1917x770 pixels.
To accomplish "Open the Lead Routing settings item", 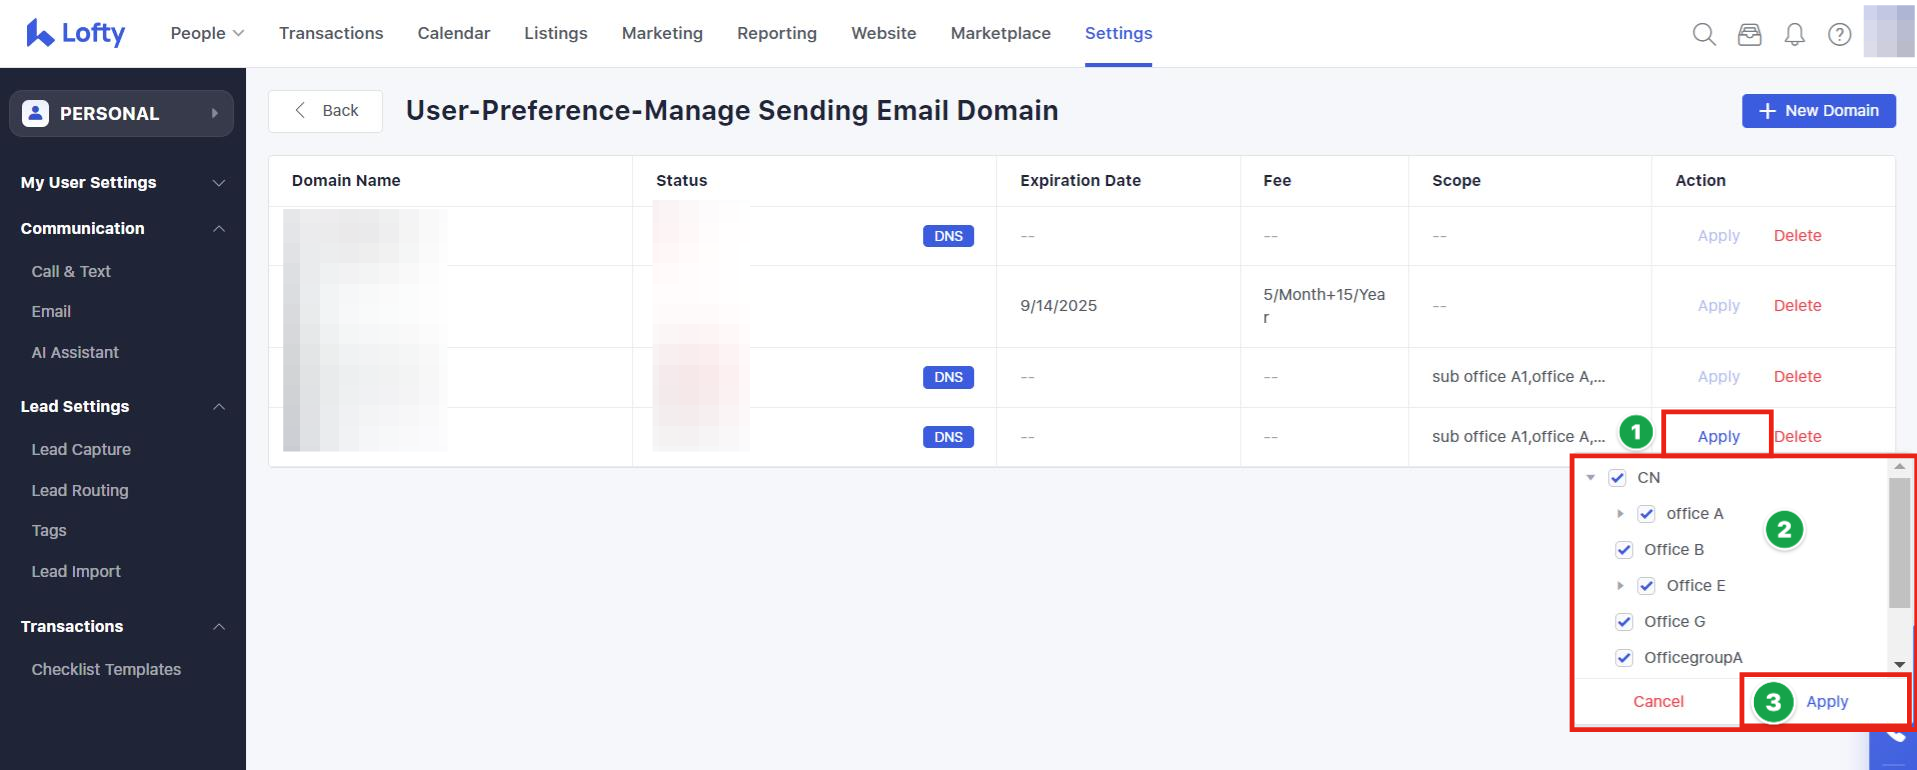I will (x=80, y=490).
